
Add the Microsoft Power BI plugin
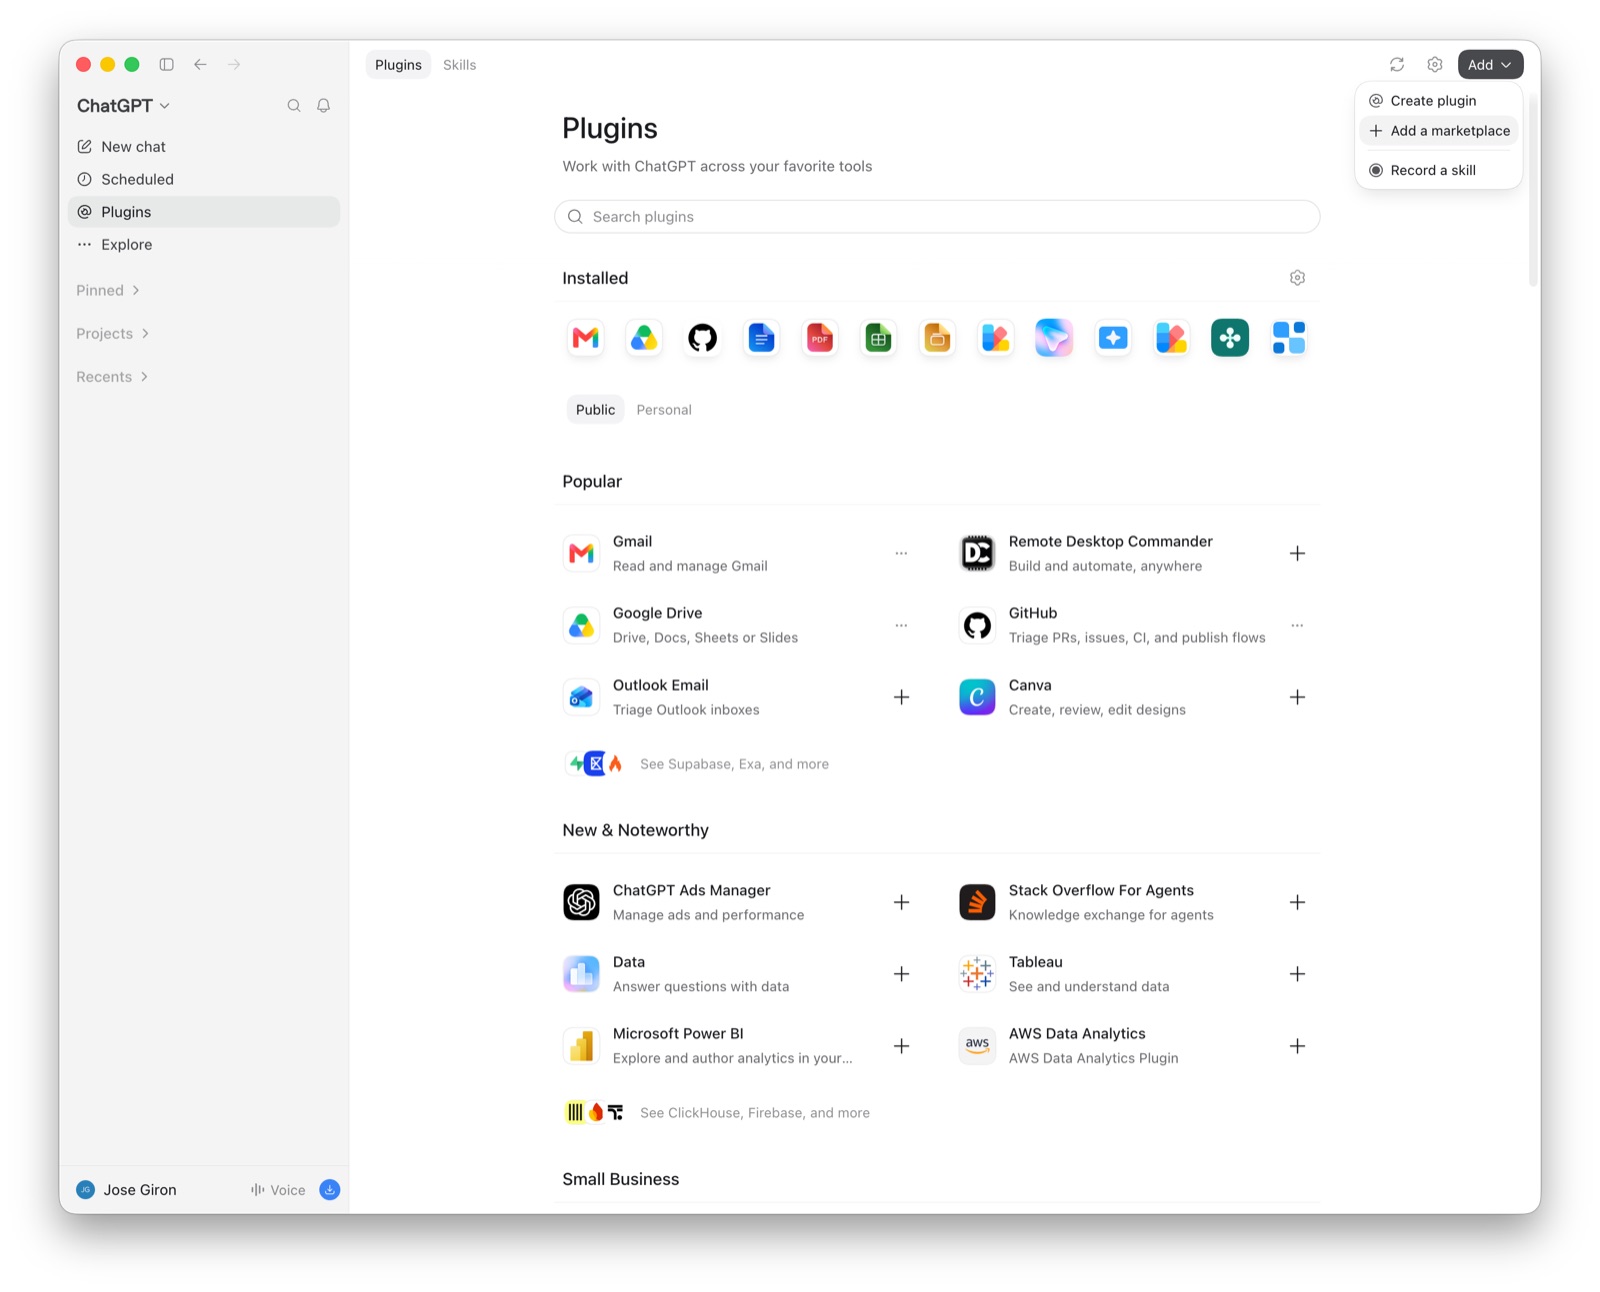[x=901, y=1046]
